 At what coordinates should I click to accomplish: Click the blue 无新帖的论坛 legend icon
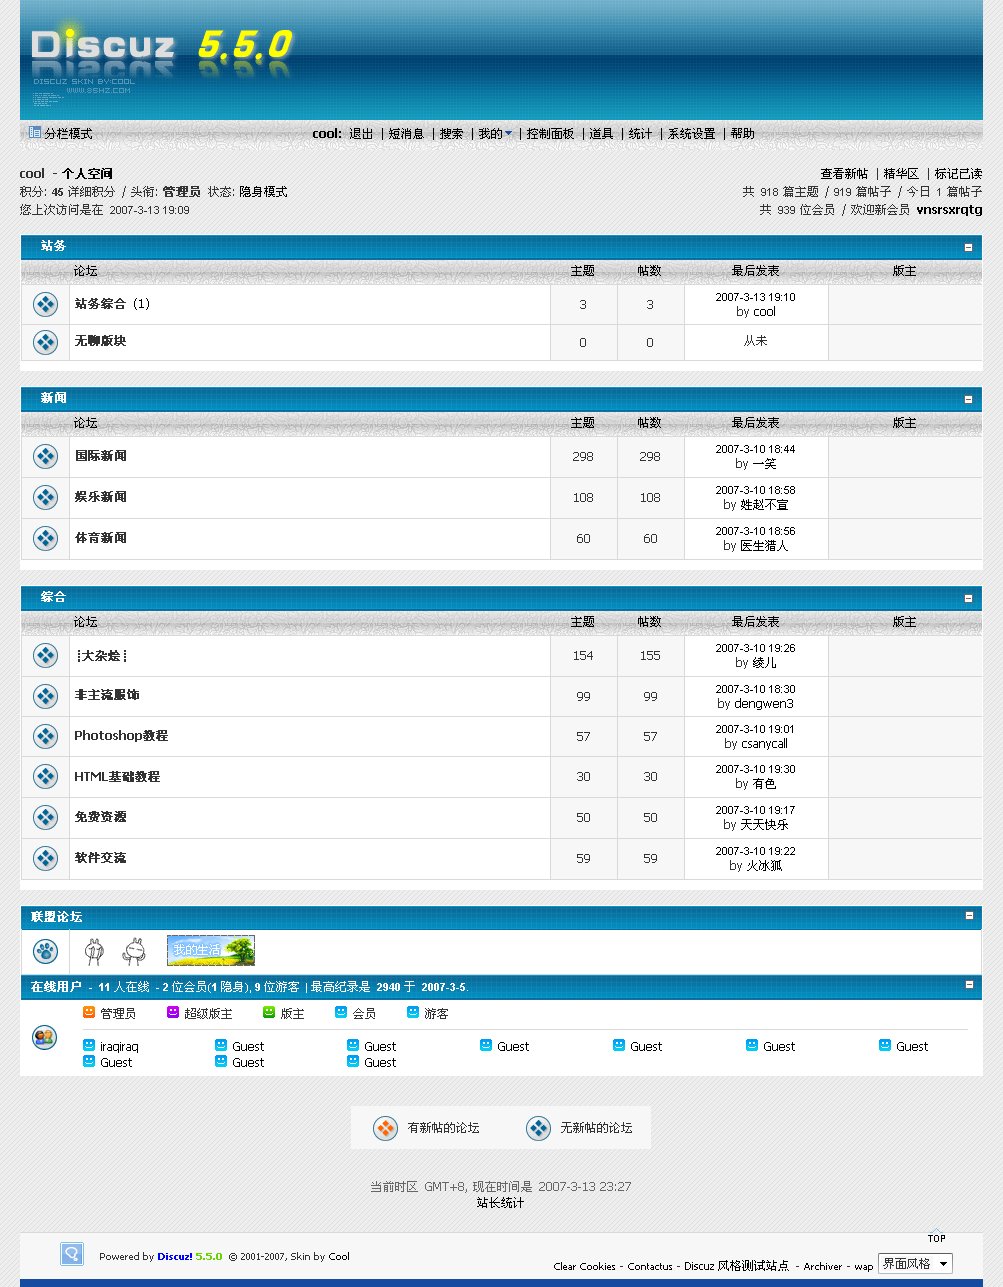538,1128
